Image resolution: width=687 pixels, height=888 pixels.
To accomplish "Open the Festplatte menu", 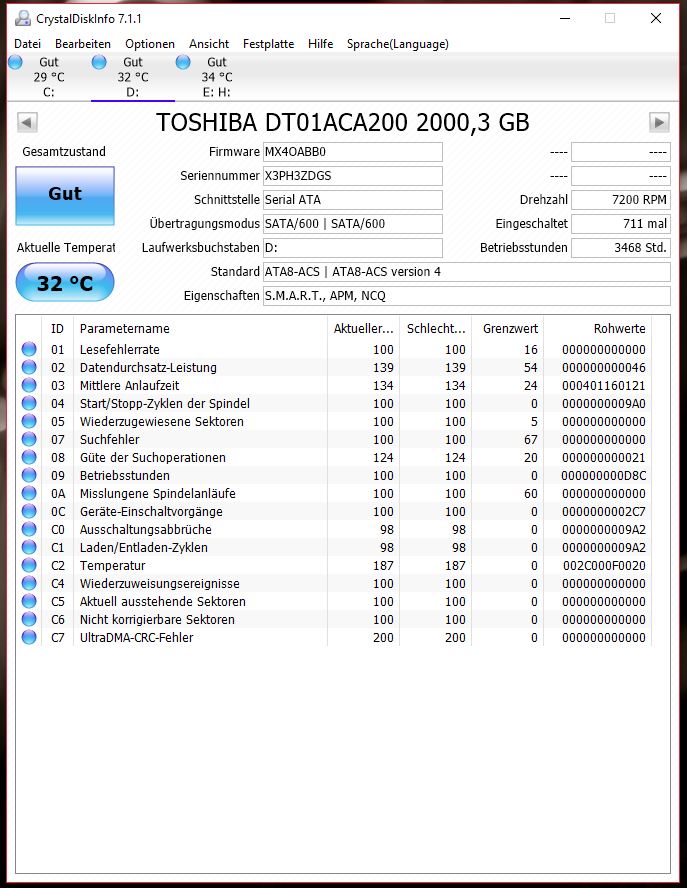I will pyautogui.click(x=268, y=44).
